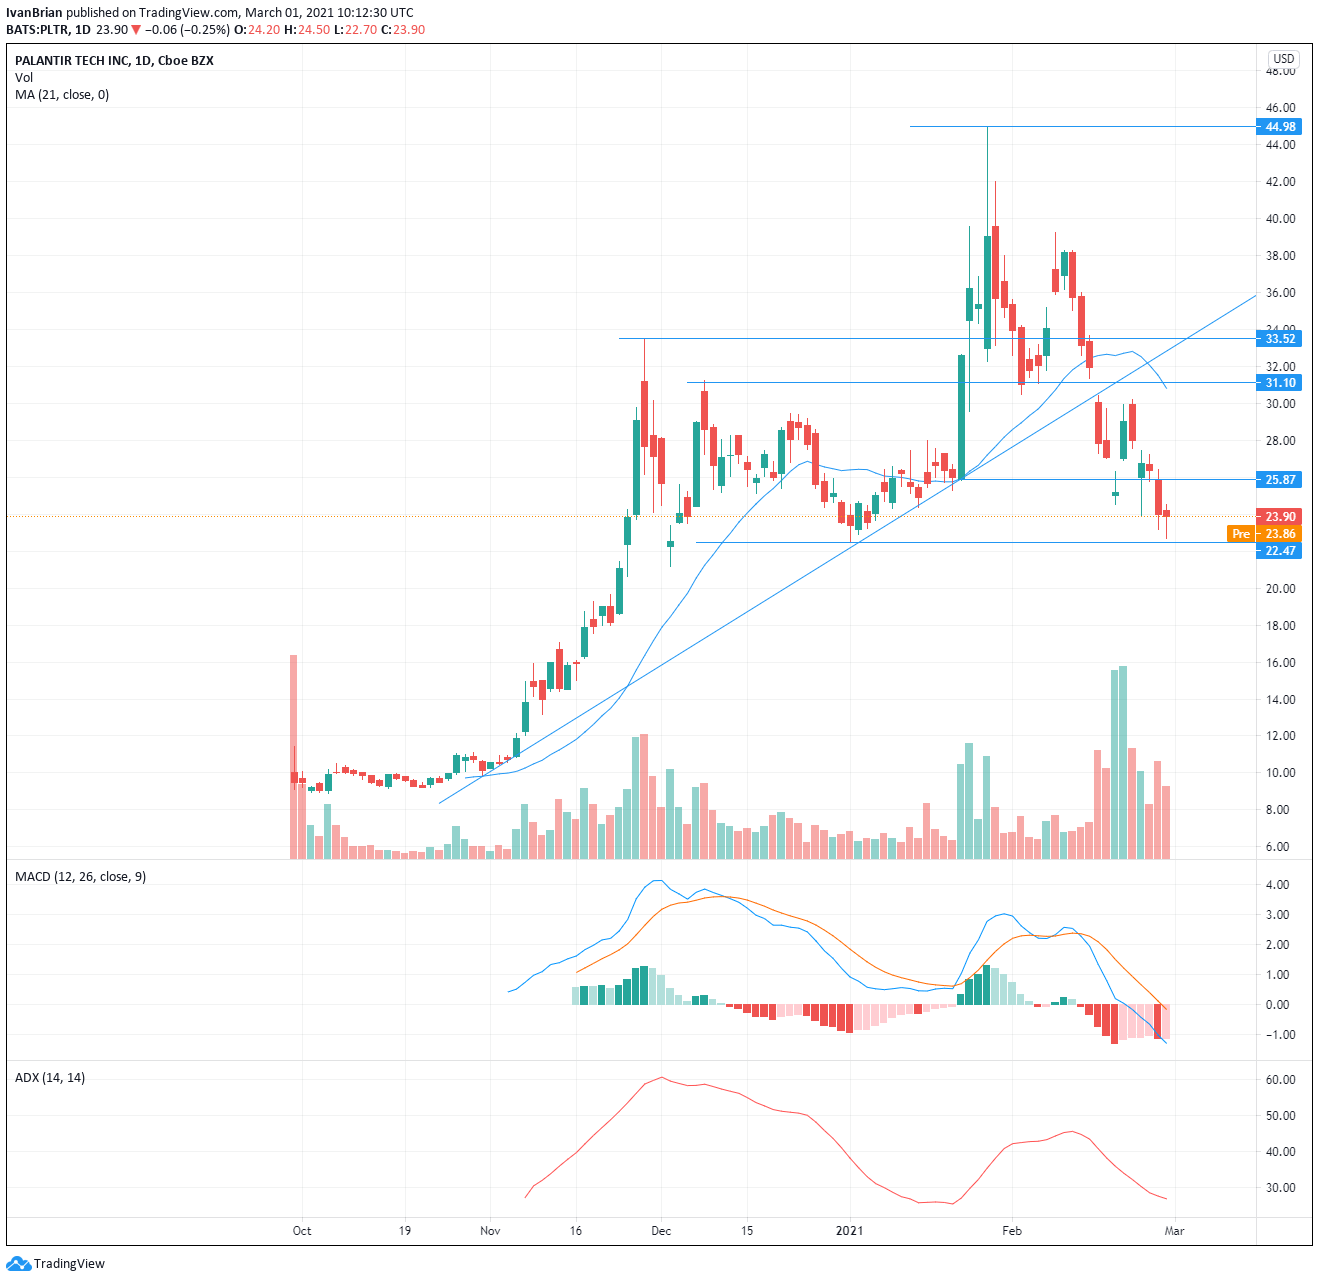Viewport: 1319px width, 1282px height.
Task: Click the 60.00 value on ADX scale
Action: click(x=1280, y=1080)
